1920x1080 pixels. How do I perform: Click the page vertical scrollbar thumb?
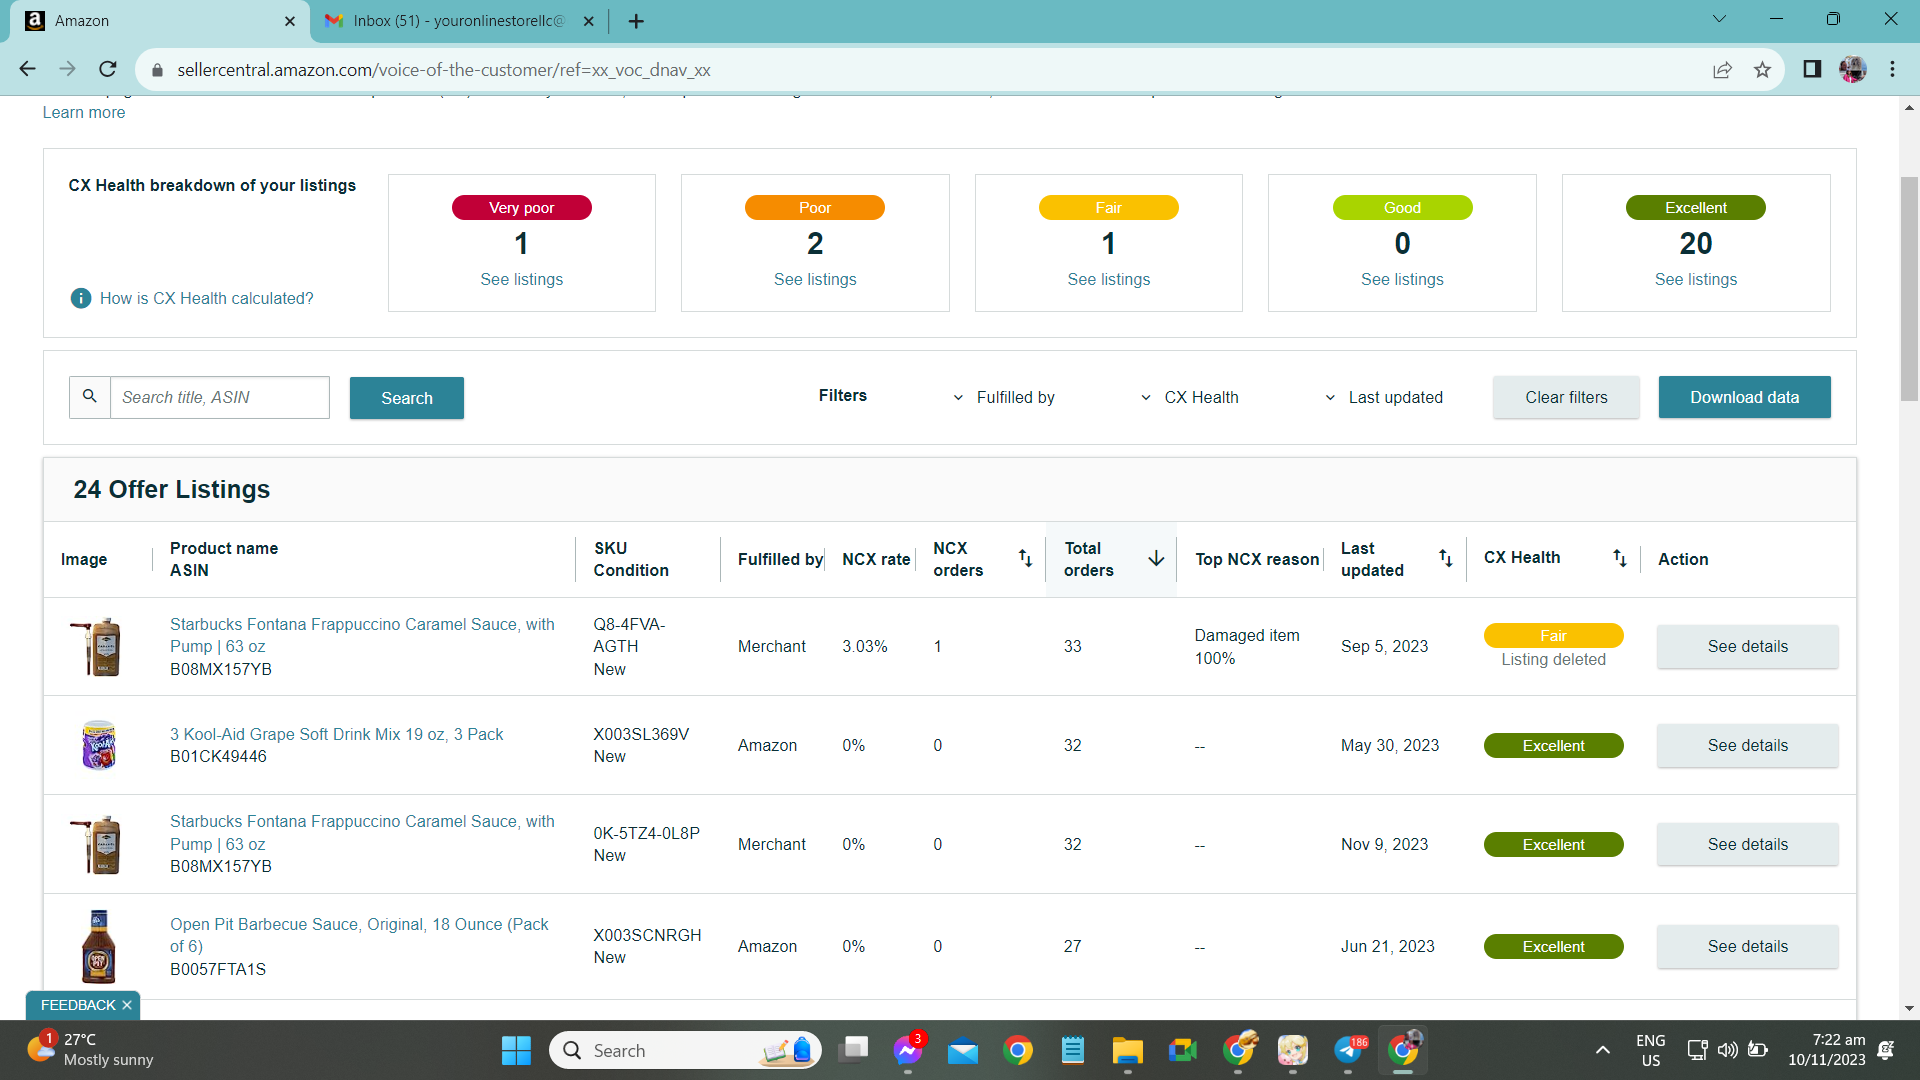tap(1909, 288)
